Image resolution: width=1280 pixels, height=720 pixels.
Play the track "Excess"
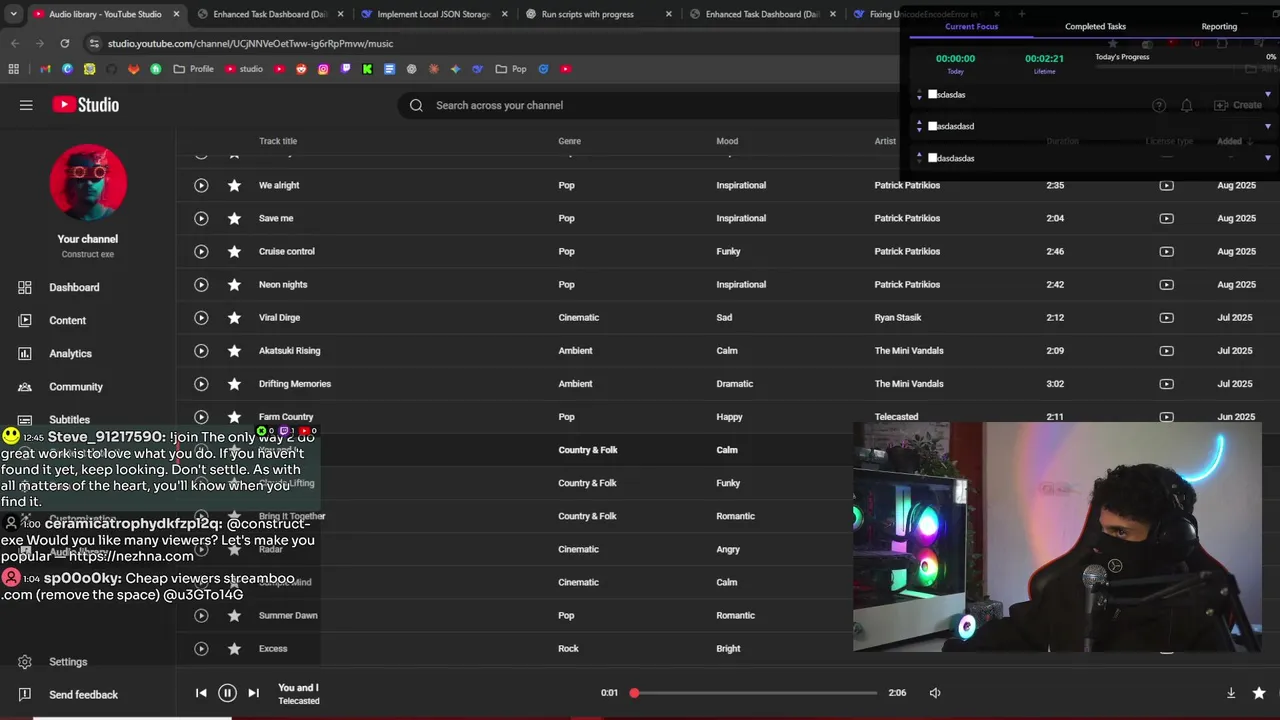pyautogui.click(x=201, y=648)
